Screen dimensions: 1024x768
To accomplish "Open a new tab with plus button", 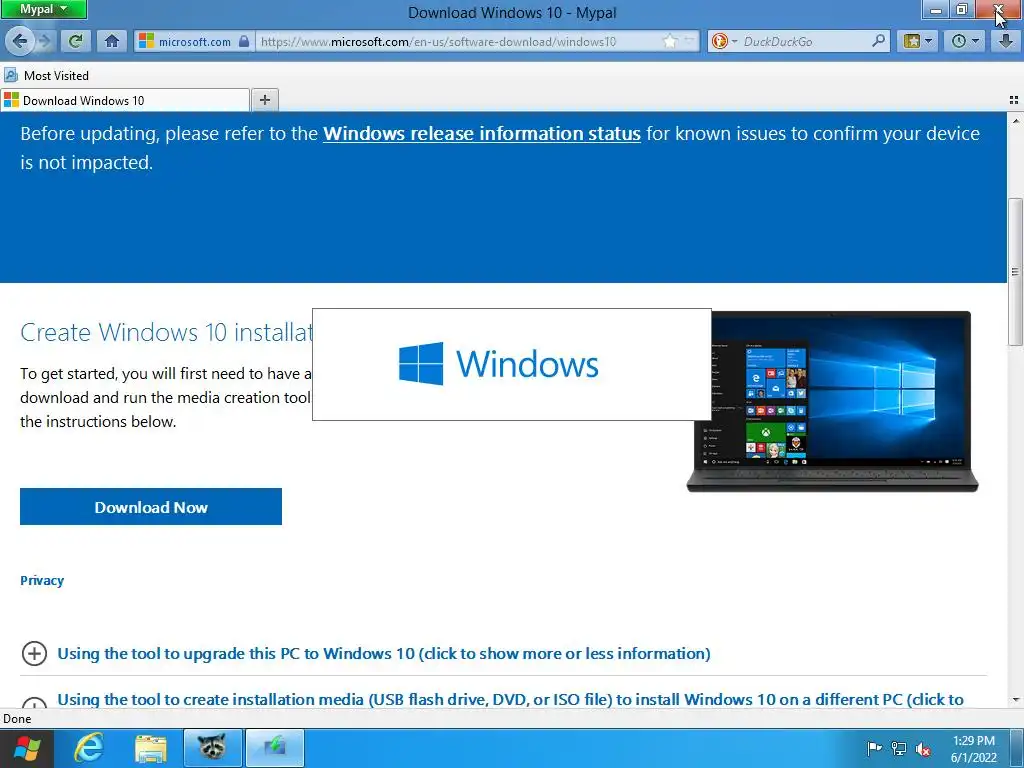I will click(x=264, y=100).
